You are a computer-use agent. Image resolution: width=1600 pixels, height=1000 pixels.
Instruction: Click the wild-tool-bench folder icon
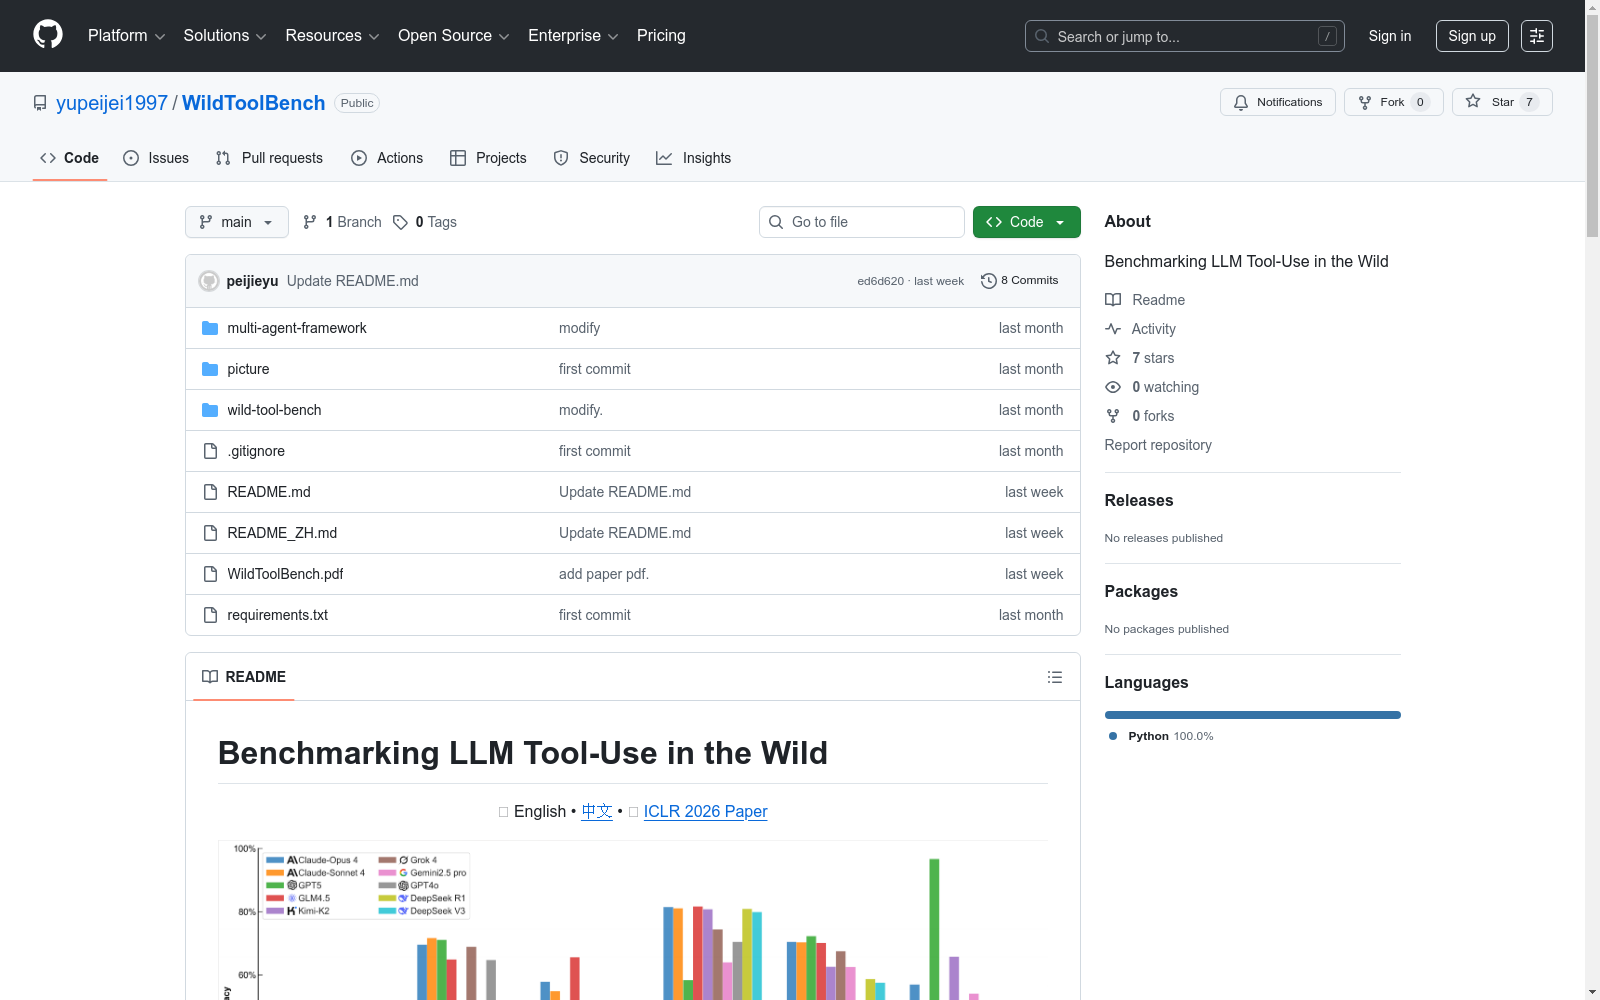pos(210,410)
